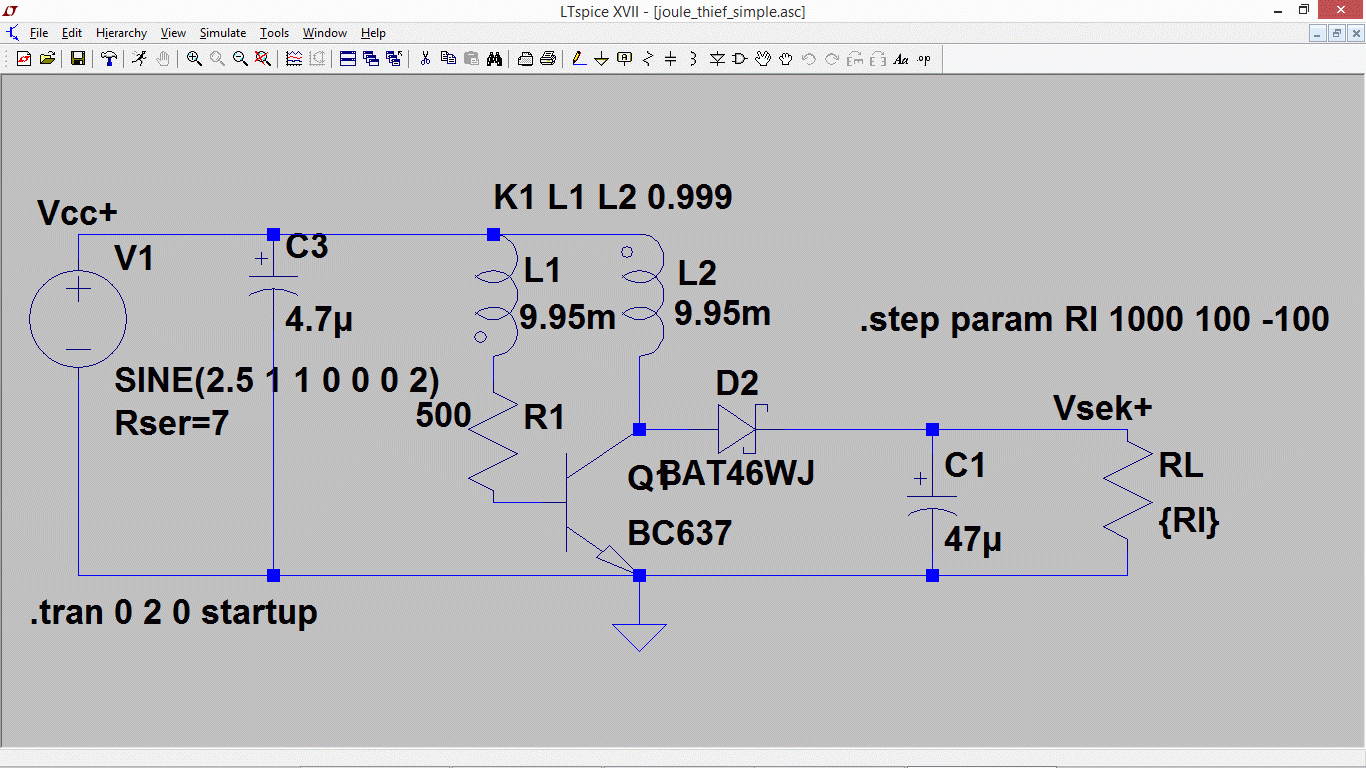Open the Tools menu

(x=274, y=33)
